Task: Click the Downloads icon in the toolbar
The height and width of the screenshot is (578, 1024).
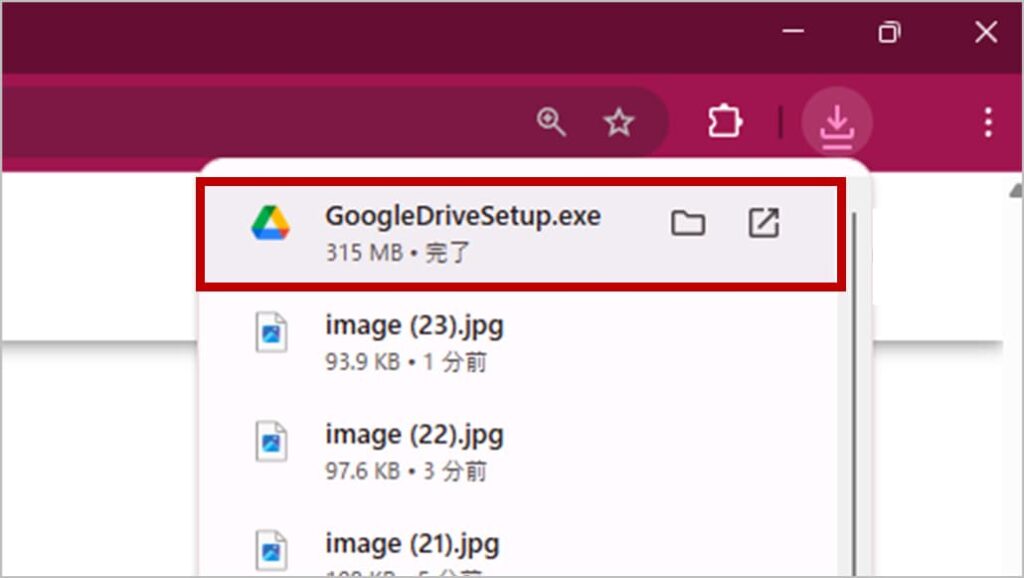Action: [x=837, y=123]
